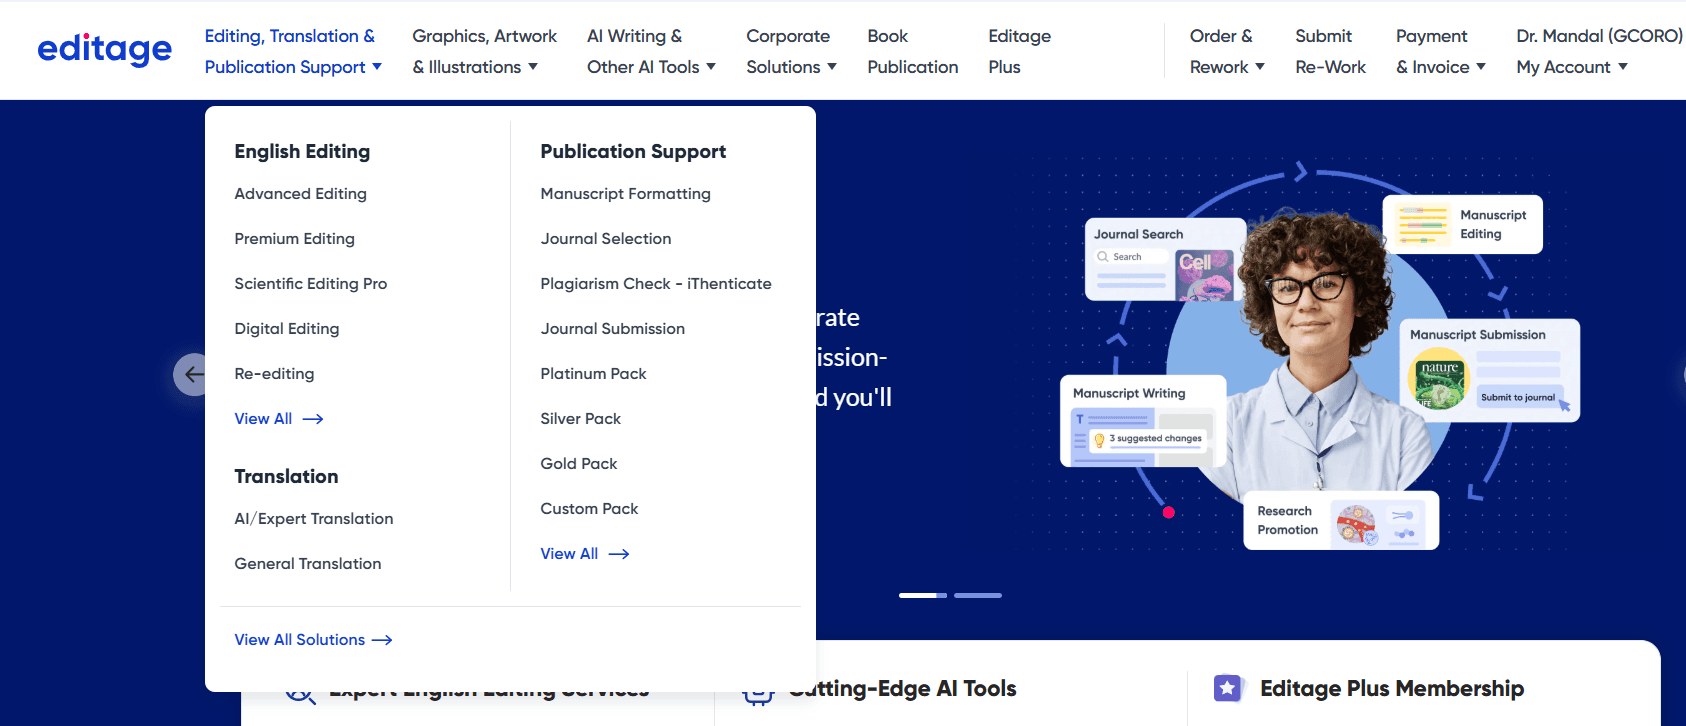This screenshot has width=1686, height=726.
Task: Click the Manuscript Submission card in illustration
Action: click(x=1489, y=370)
